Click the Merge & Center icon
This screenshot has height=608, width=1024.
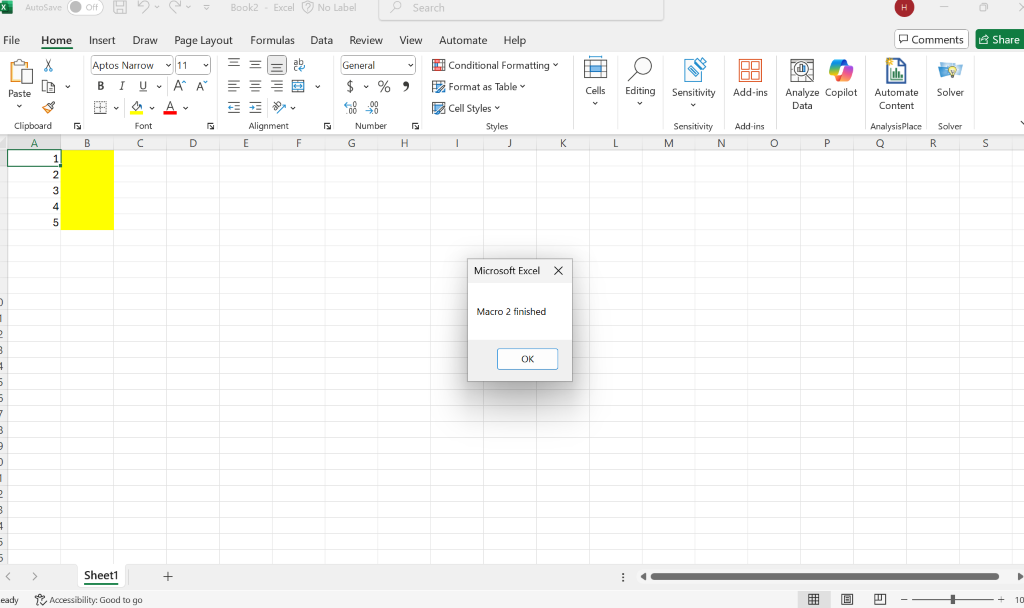[298, 86]
